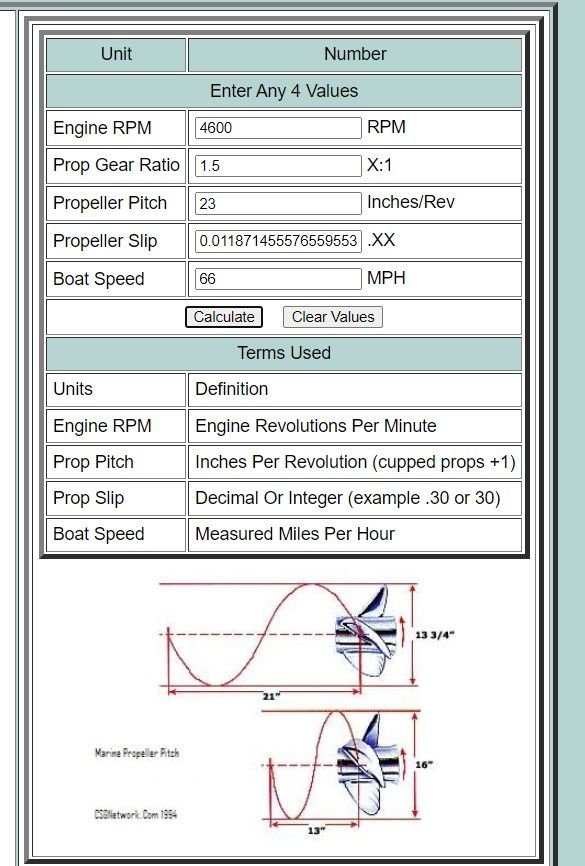This screenshot has width=585, height=866.
Task: Click the Propeller Slip row label
Action: (105, 241)
